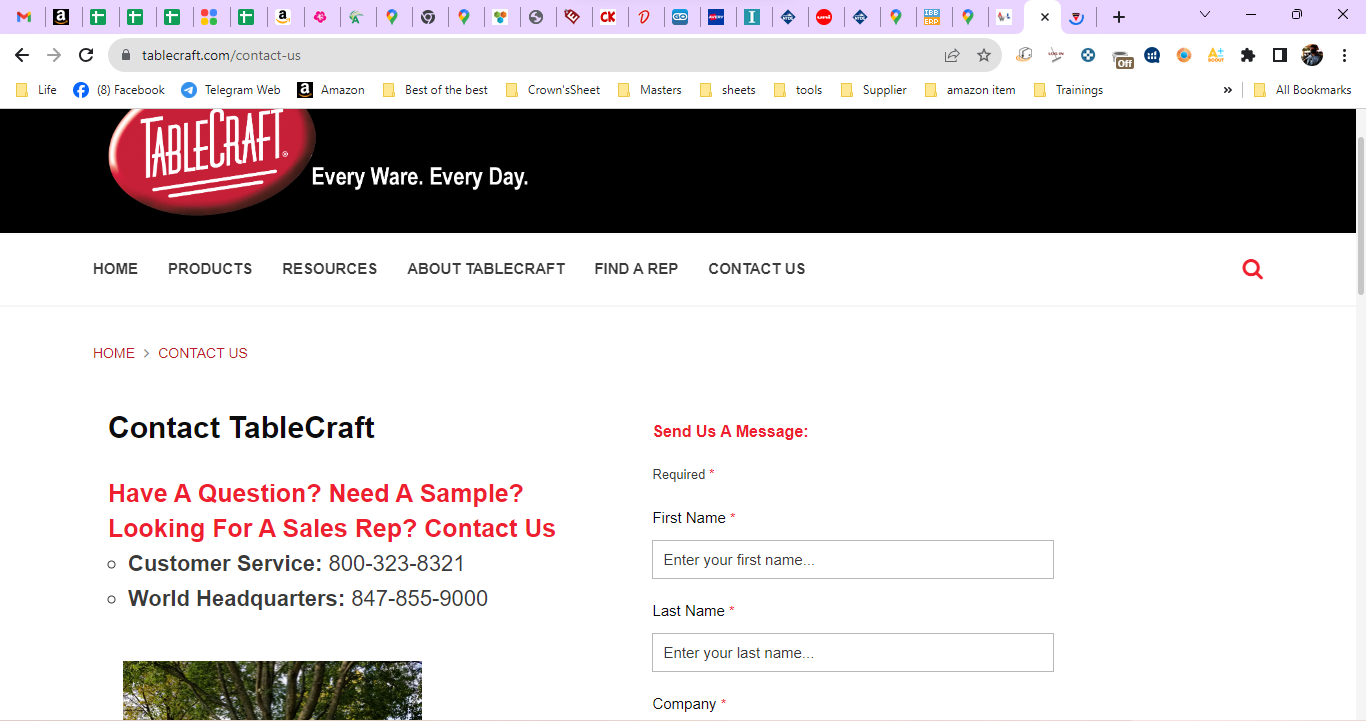1366x721 pixels.
Task: Go back to the previous page
Action: point(22,56)
